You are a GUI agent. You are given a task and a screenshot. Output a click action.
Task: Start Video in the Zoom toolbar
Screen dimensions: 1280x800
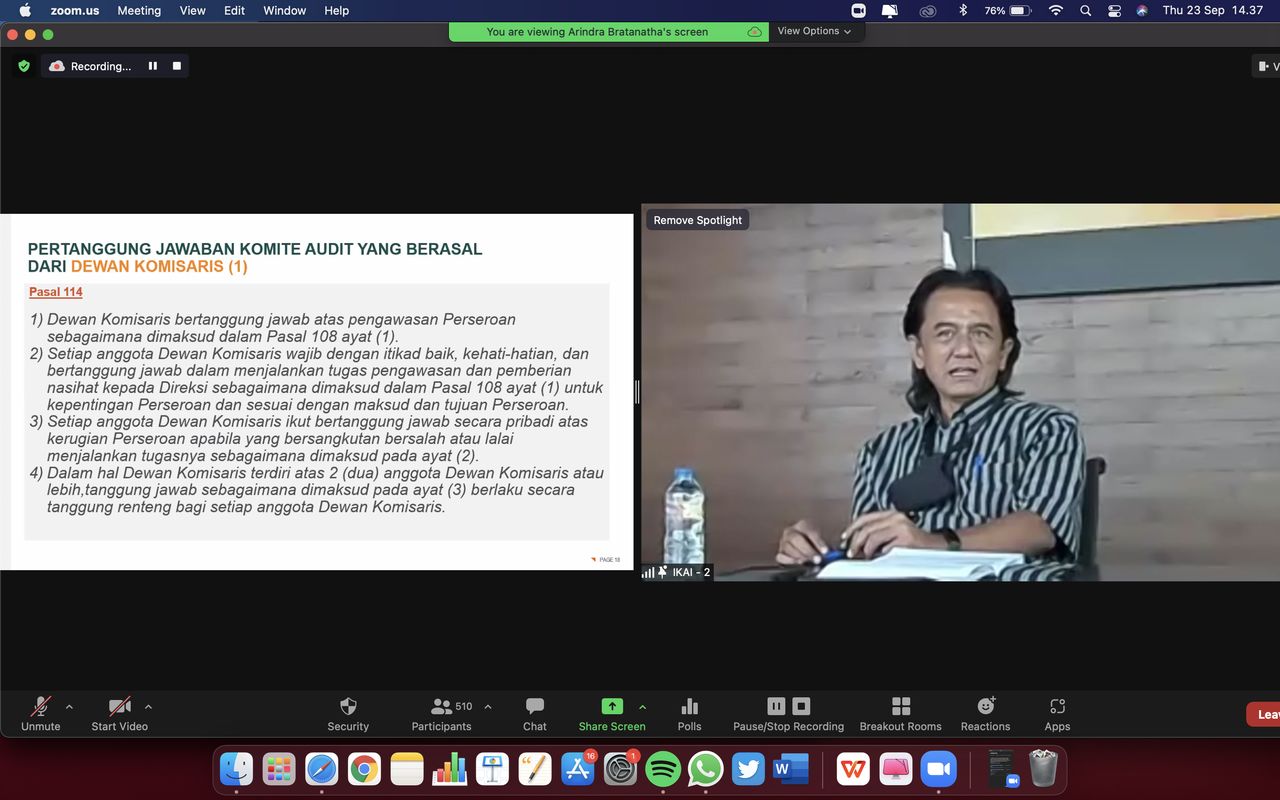pyautogui.click(x=119, y=714)
